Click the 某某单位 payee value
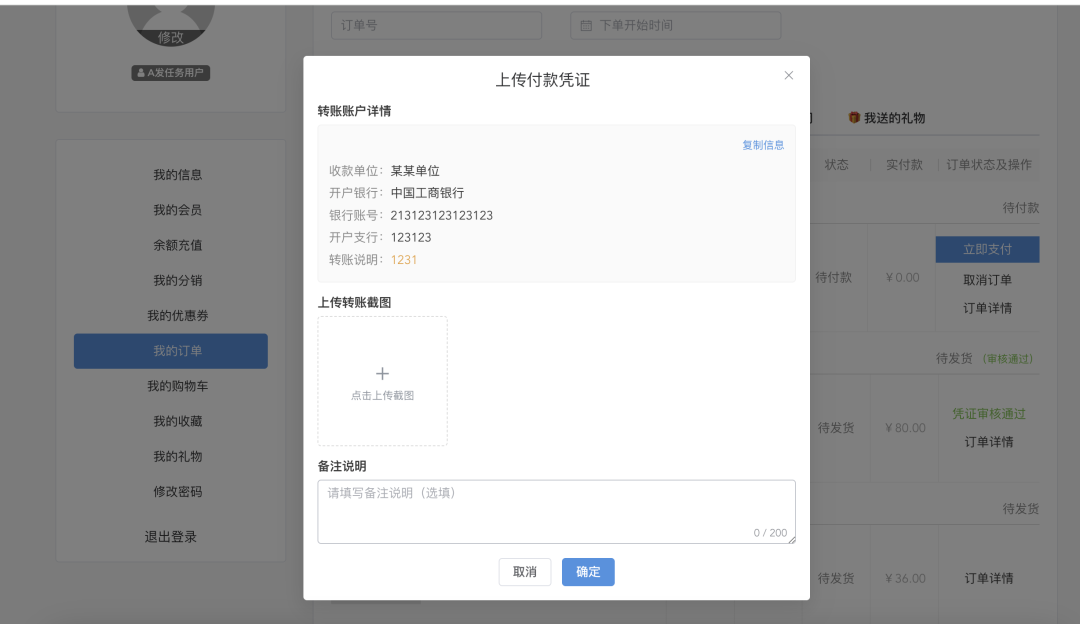Image resolution: width=1080 pixels, height=624 pixels. 415,171
